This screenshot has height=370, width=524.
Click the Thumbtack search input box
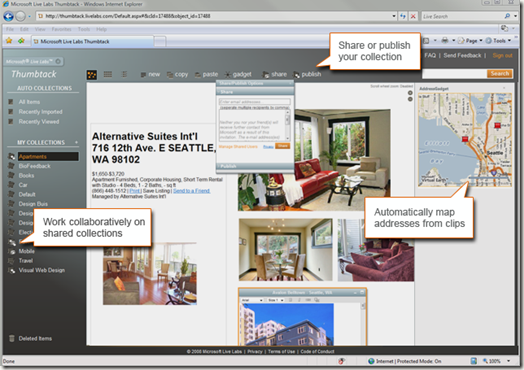(454, 74)
